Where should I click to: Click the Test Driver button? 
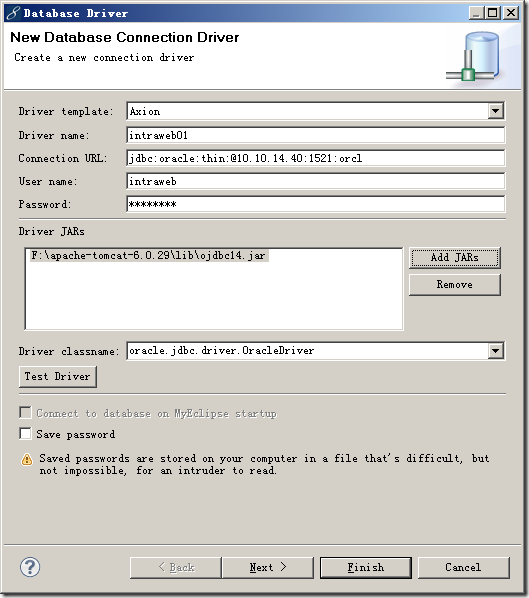point(58,376)
